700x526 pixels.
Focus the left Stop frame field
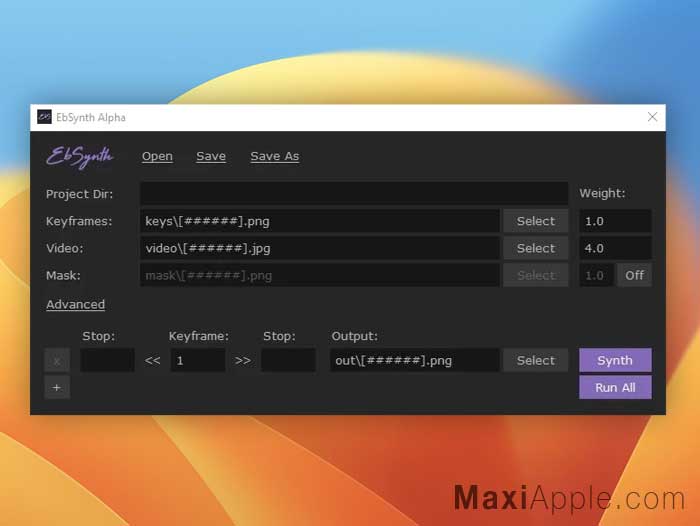tap(107, 360)
